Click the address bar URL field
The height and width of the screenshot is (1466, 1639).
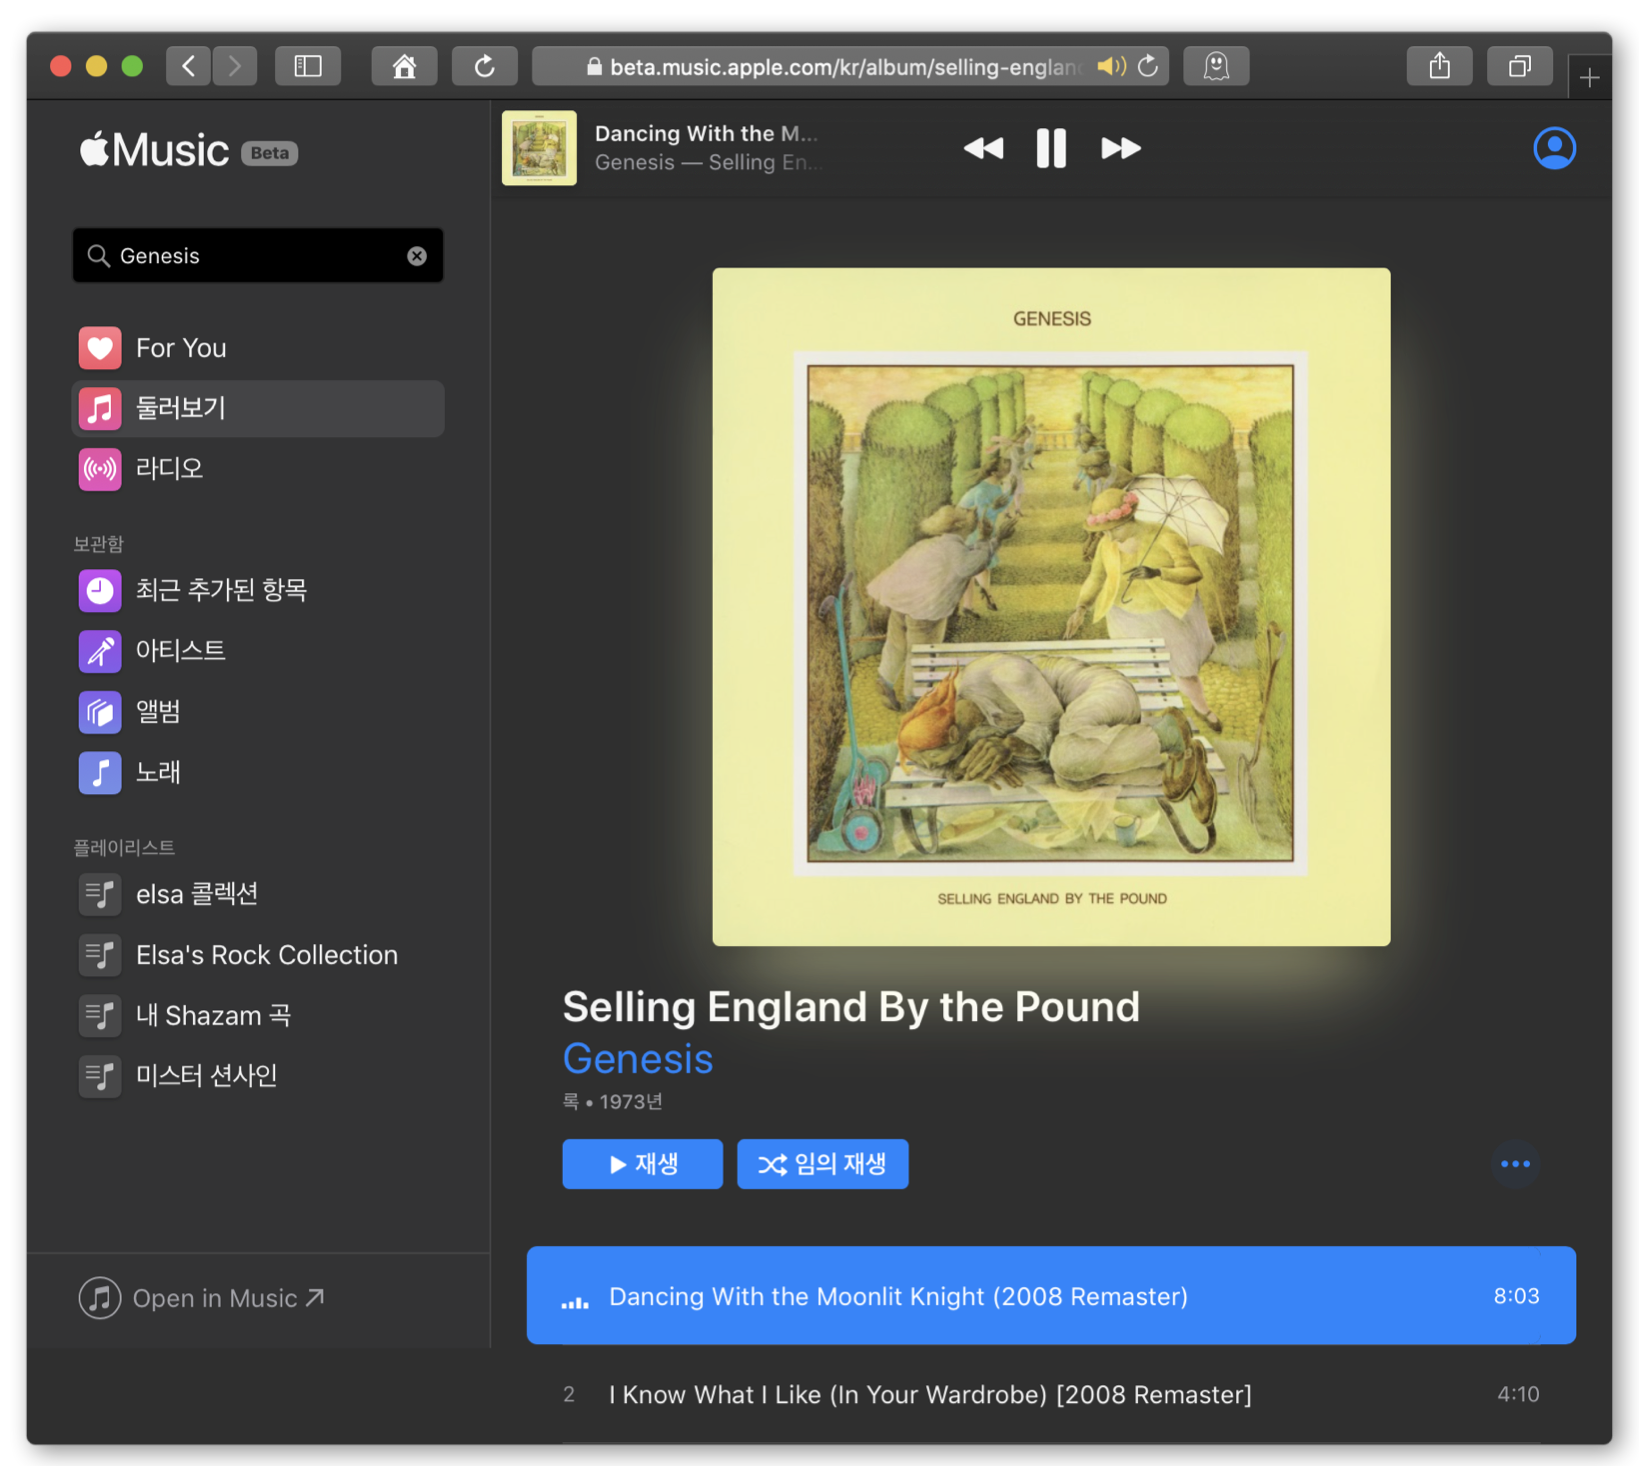(850, 66)
